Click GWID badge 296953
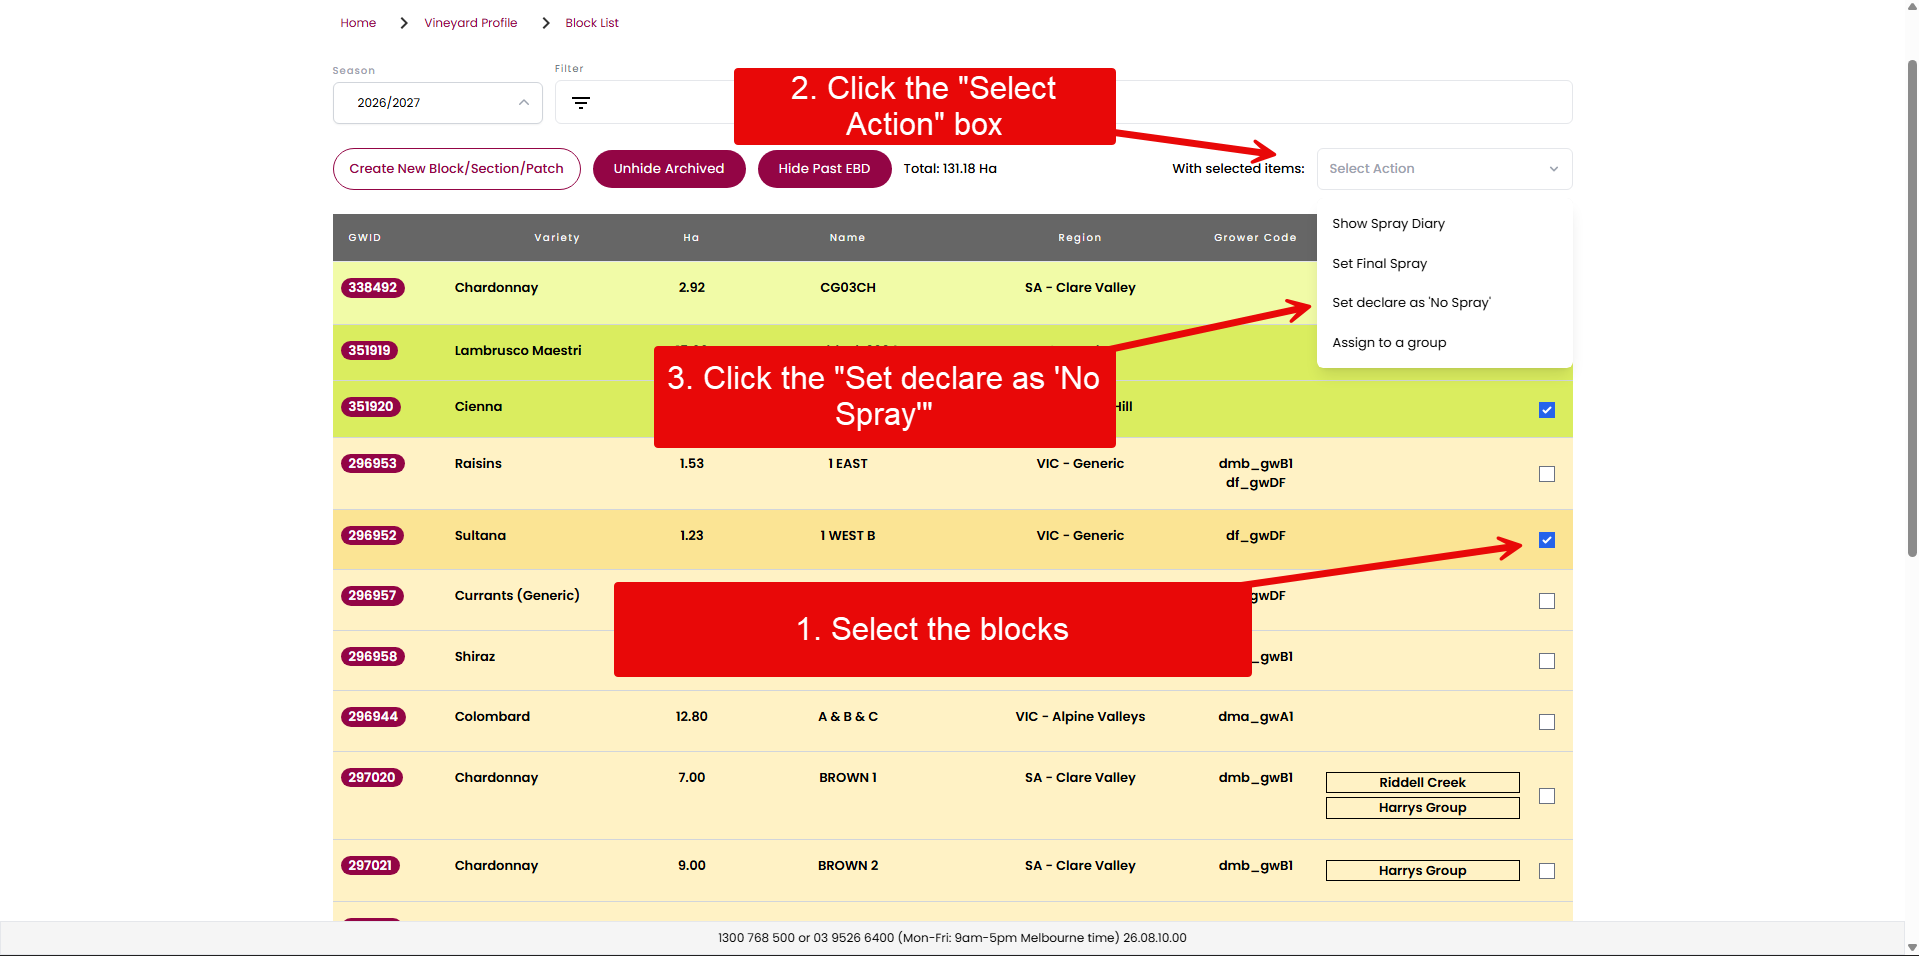This screenshot has width=1919, height=956. click(373, 464)
